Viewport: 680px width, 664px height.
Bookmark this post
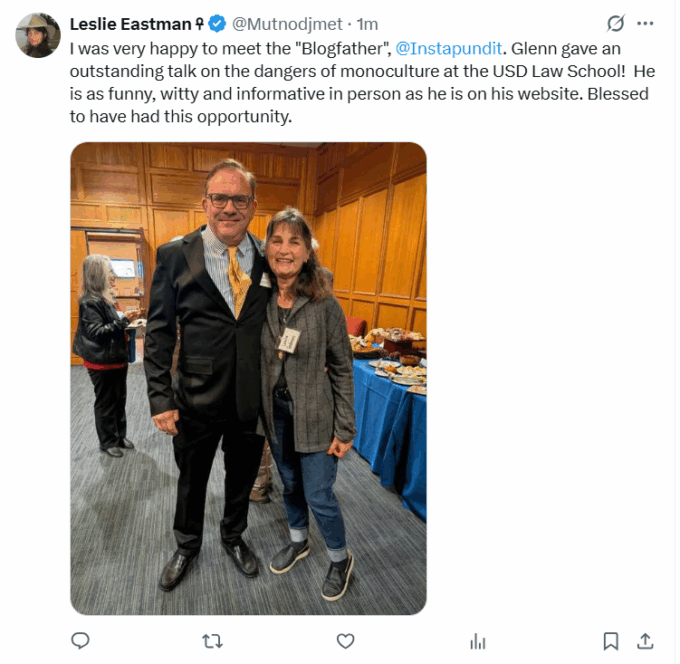click(x=611, y=641)
